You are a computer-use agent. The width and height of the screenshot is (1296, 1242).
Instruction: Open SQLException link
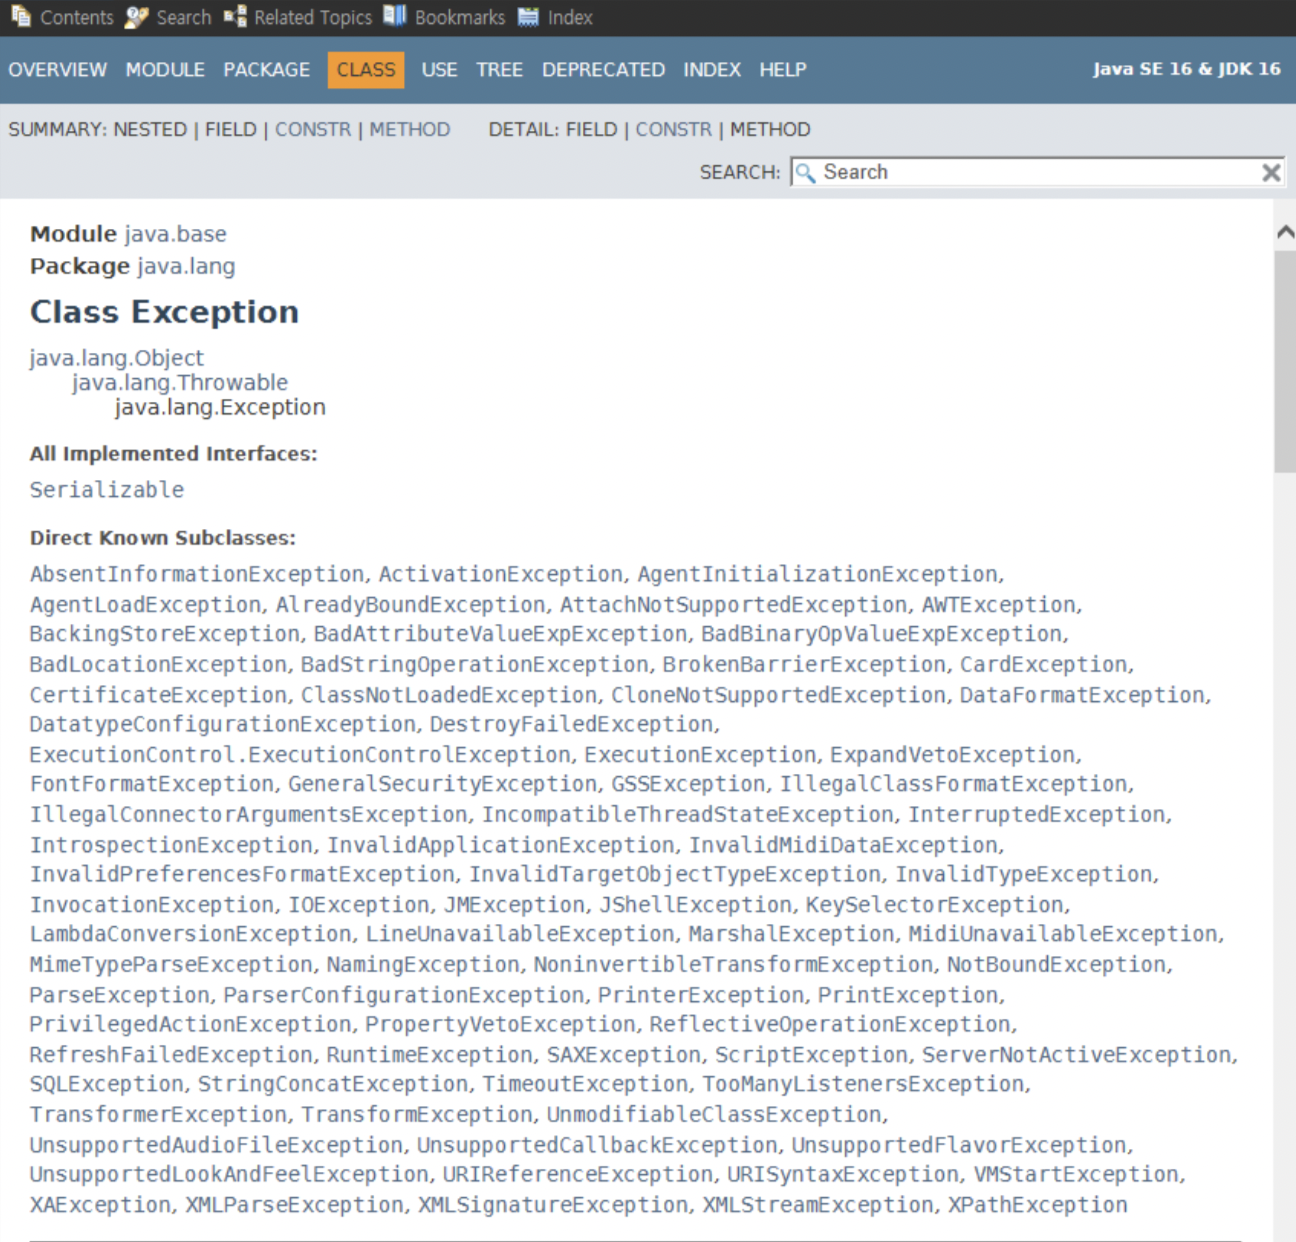coord(107,1085)
